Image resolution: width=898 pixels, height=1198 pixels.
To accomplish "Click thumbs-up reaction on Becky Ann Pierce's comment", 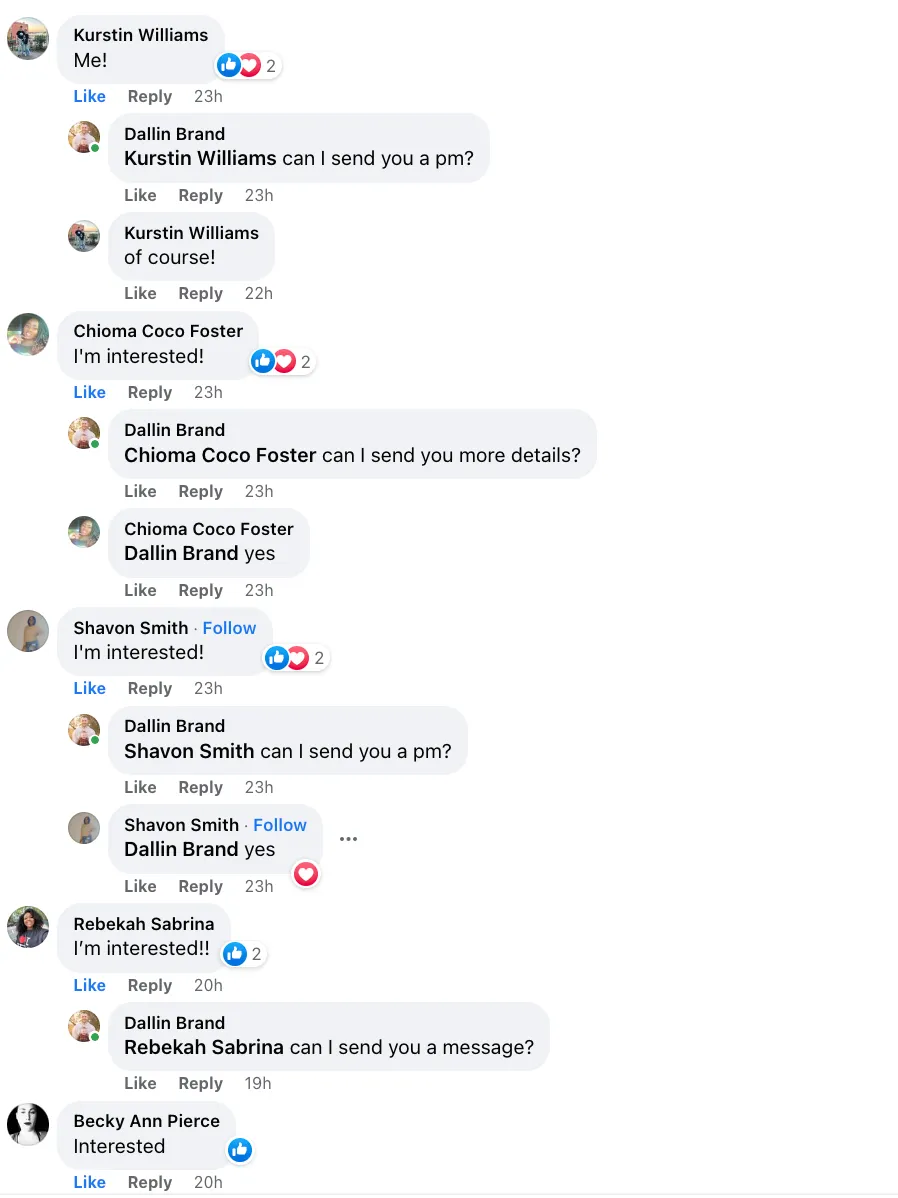I will (239, 1150).
